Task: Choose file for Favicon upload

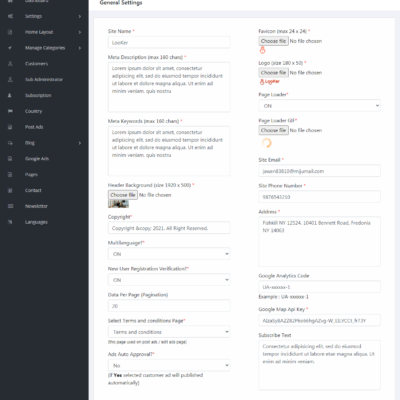Action: click(273, 41)
